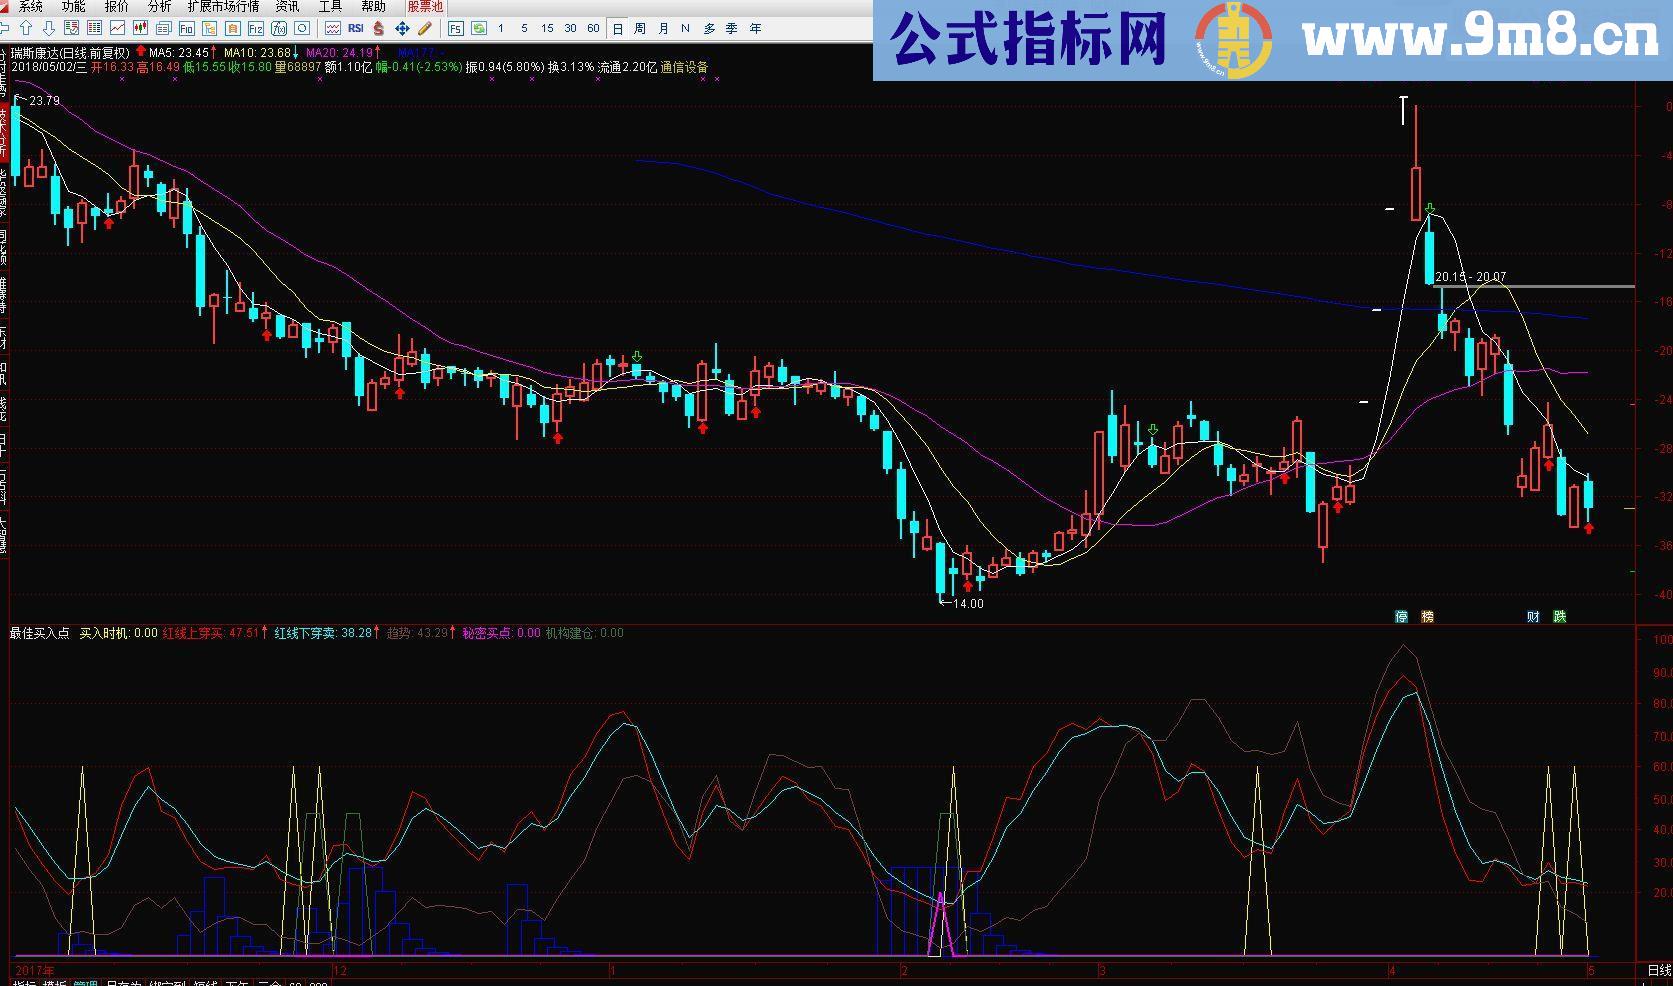This screenshot has width=1673, height=986.
Task: Click the crosshair pan tool icon
Action: (x=402, y=28)
